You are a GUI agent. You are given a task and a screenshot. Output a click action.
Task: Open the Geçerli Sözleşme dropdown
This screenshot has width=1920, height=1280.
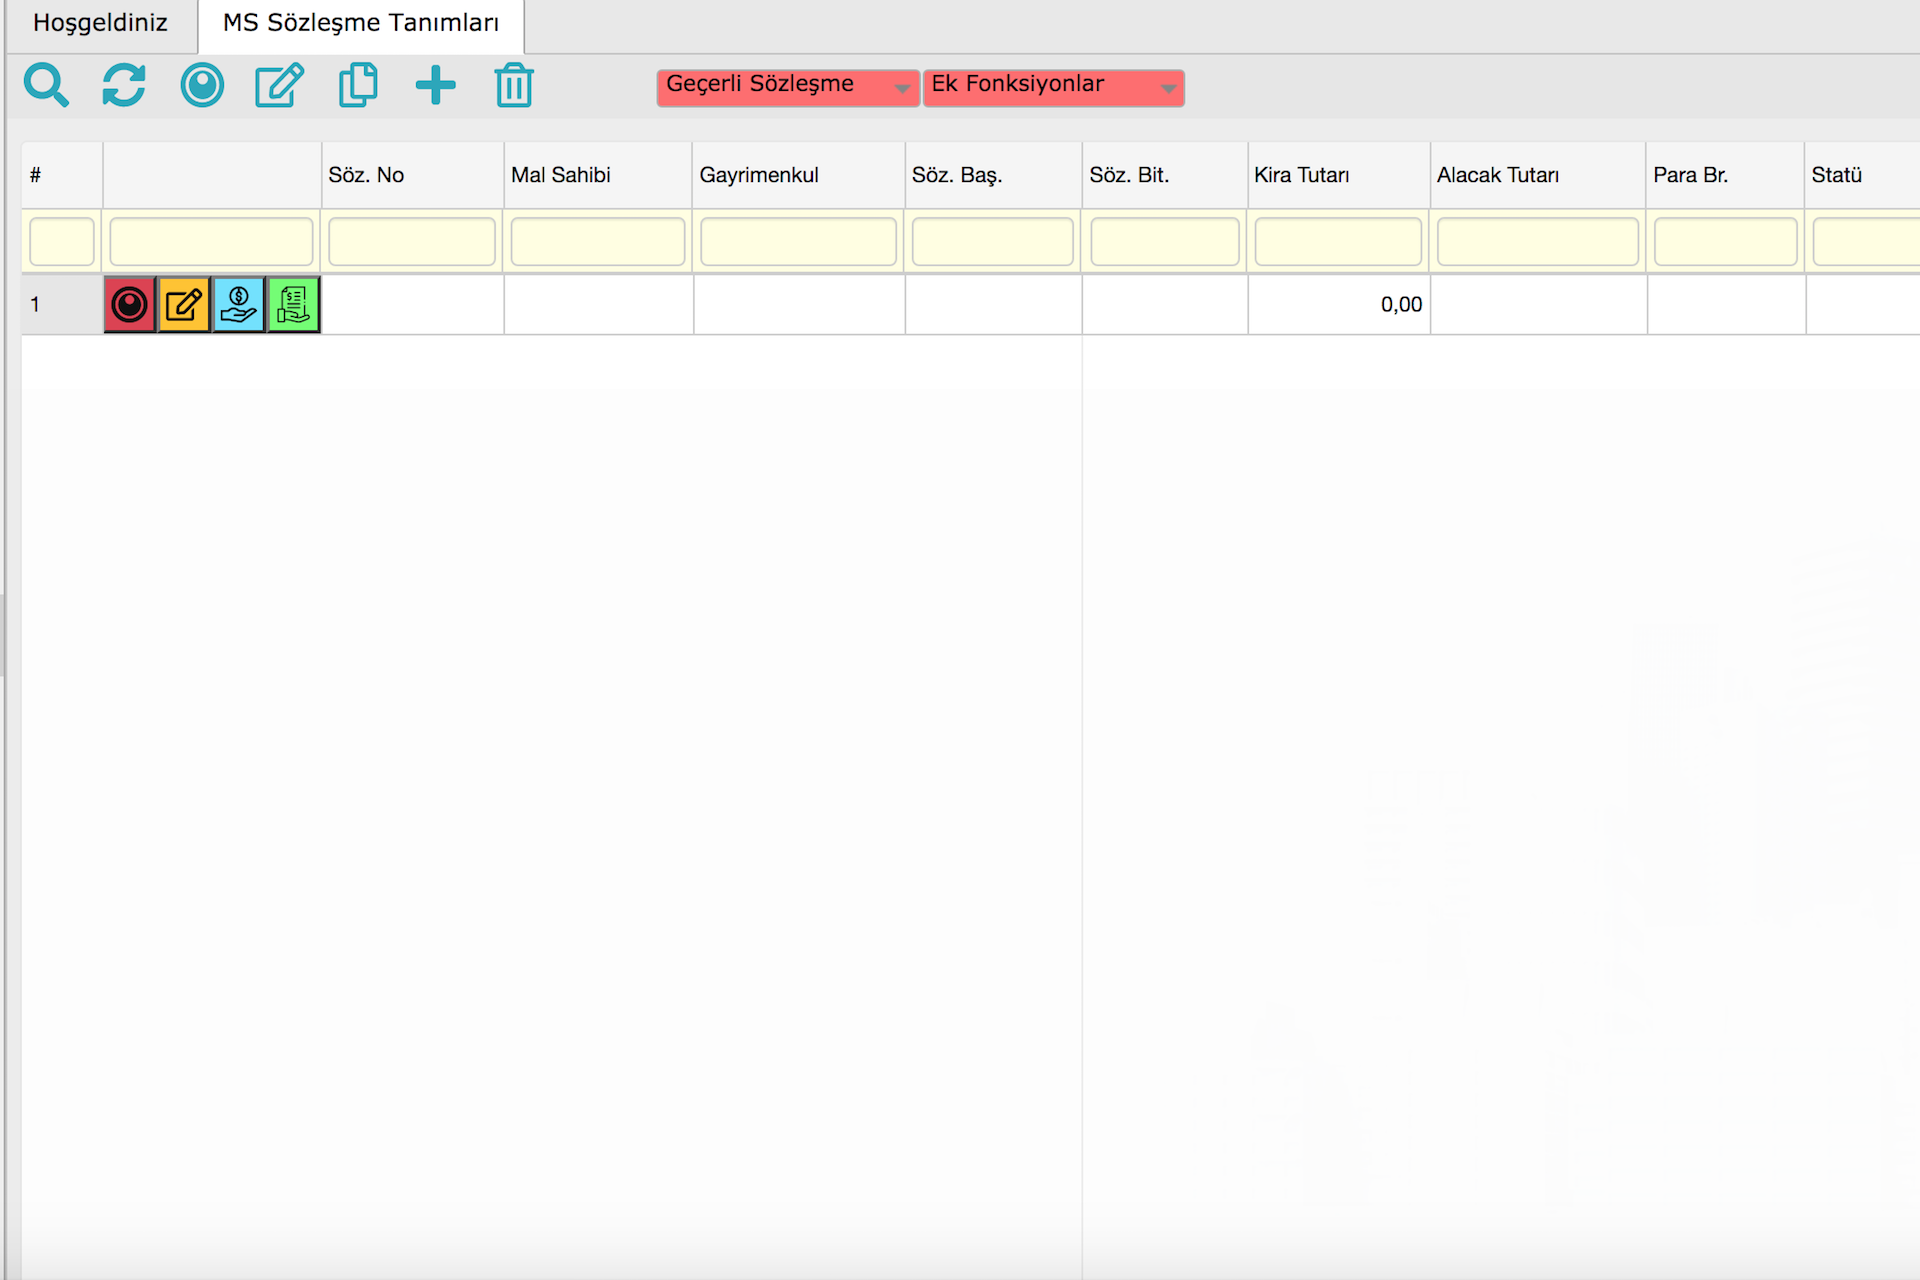click(x=787, y=88)
